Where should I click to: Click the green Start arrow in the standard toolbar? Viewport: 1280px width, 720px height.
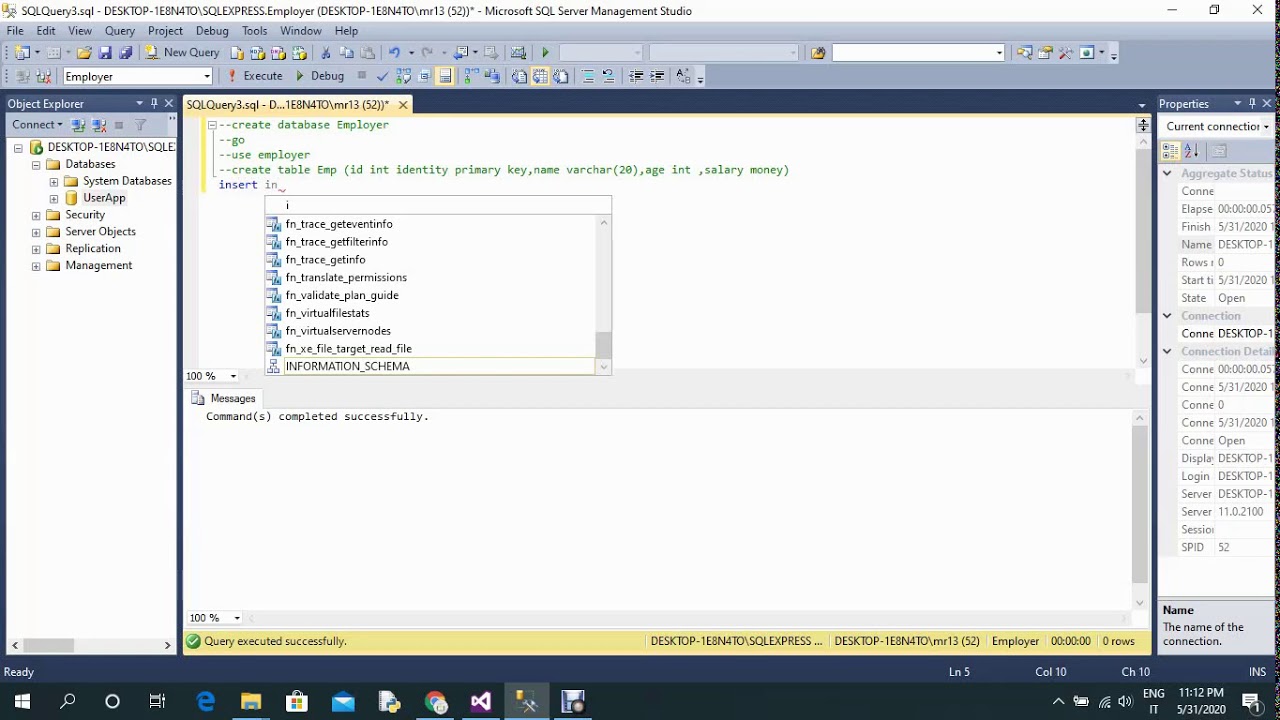coord(545,53)
